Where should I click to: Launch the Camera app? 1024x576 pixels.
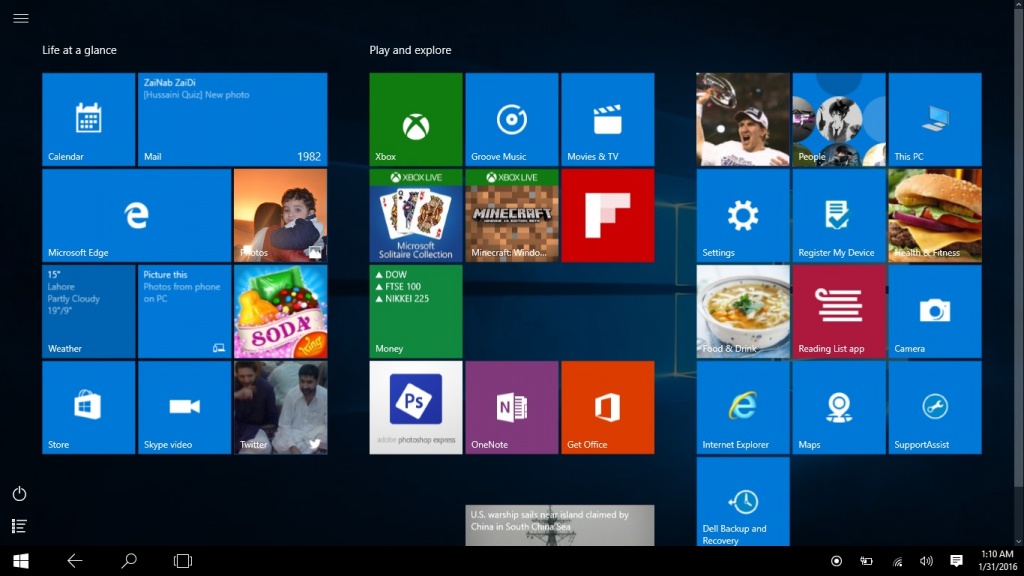click(934, 311)
